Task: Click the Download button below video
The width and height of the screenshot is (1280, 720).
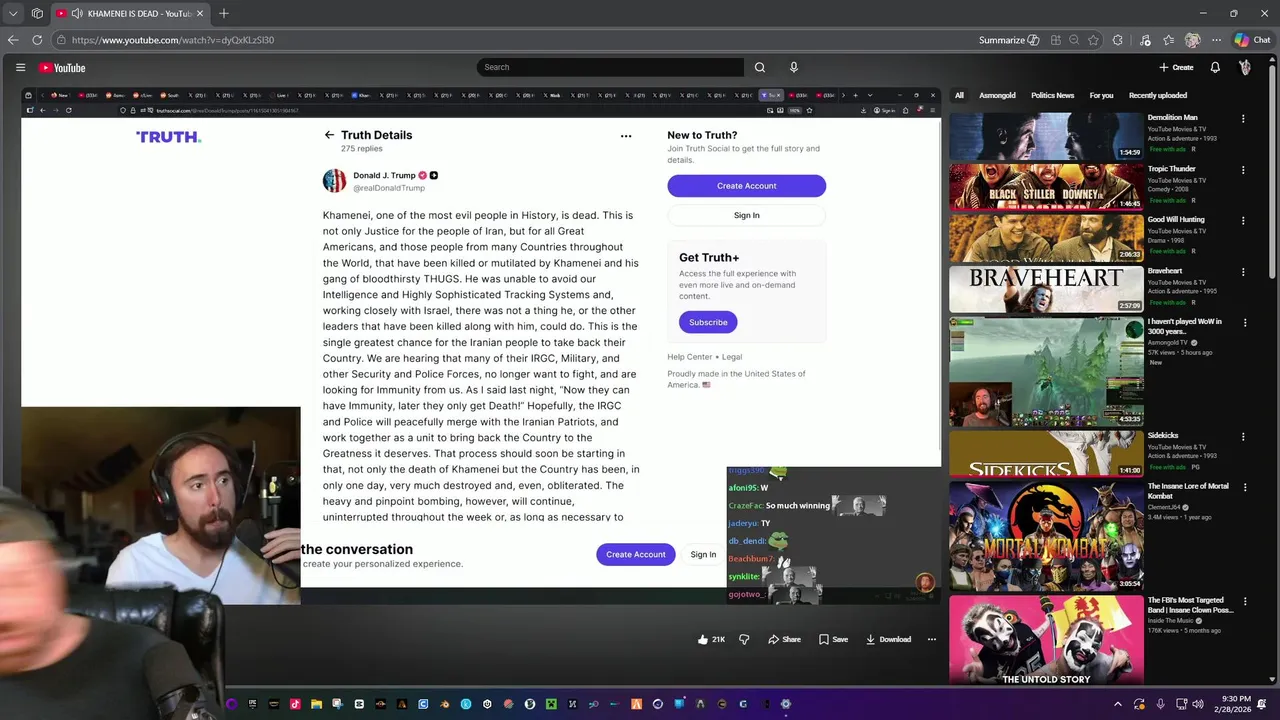Action: coord(888,639)
